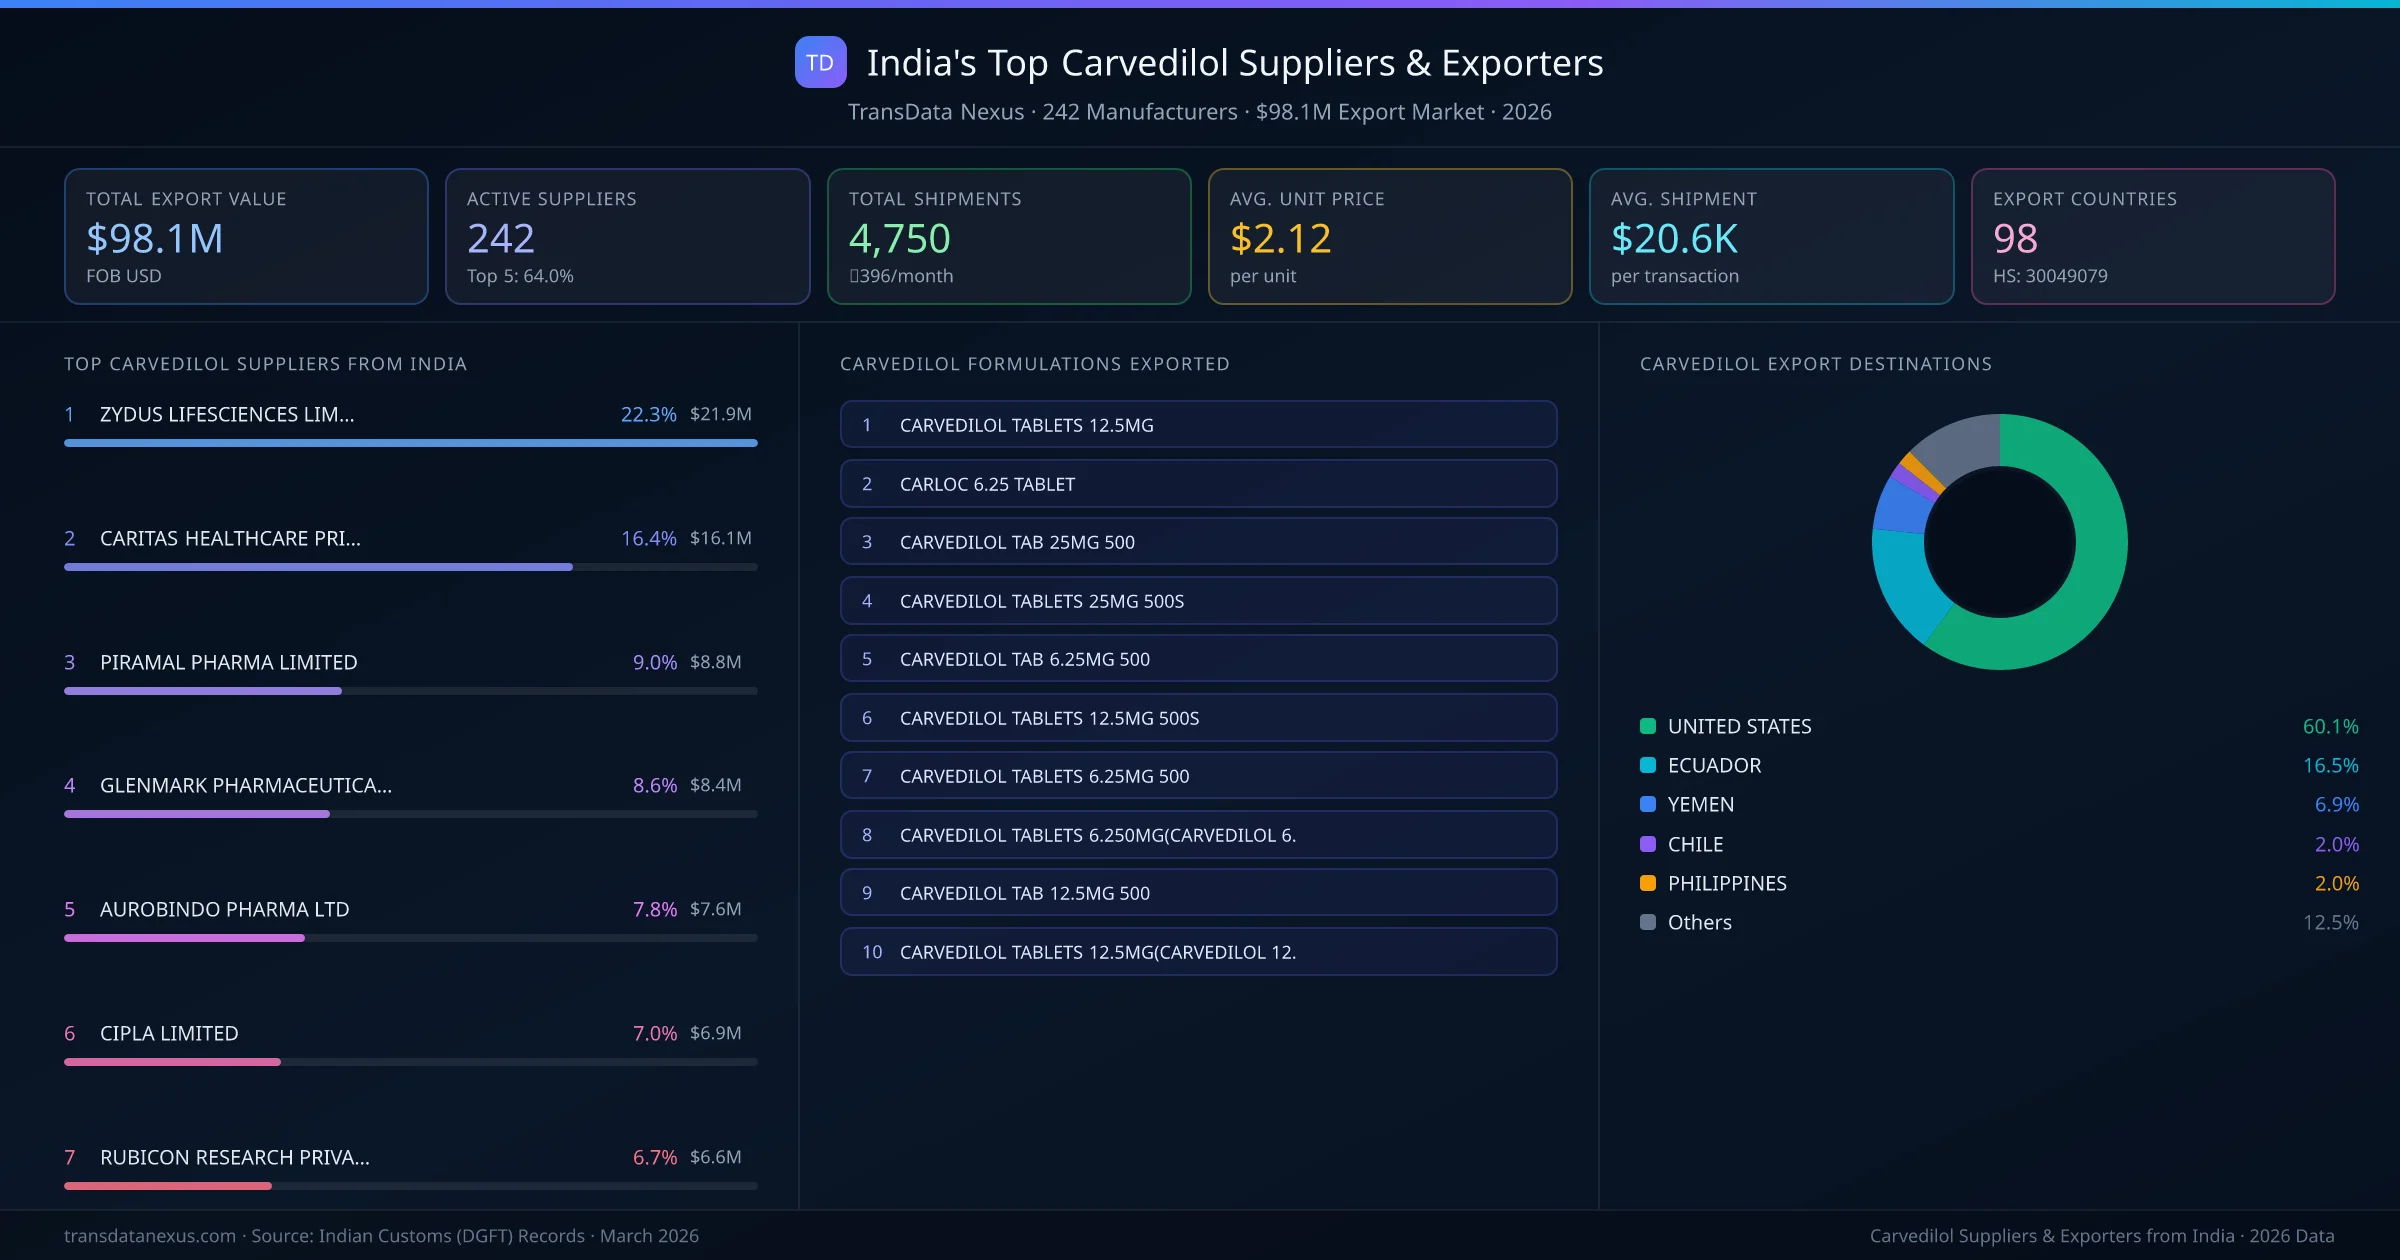Open Carvedilol Tablets 12.5mg formulation entry
Screen dimensions: 2400x1260
click(x=1198, y=424)
